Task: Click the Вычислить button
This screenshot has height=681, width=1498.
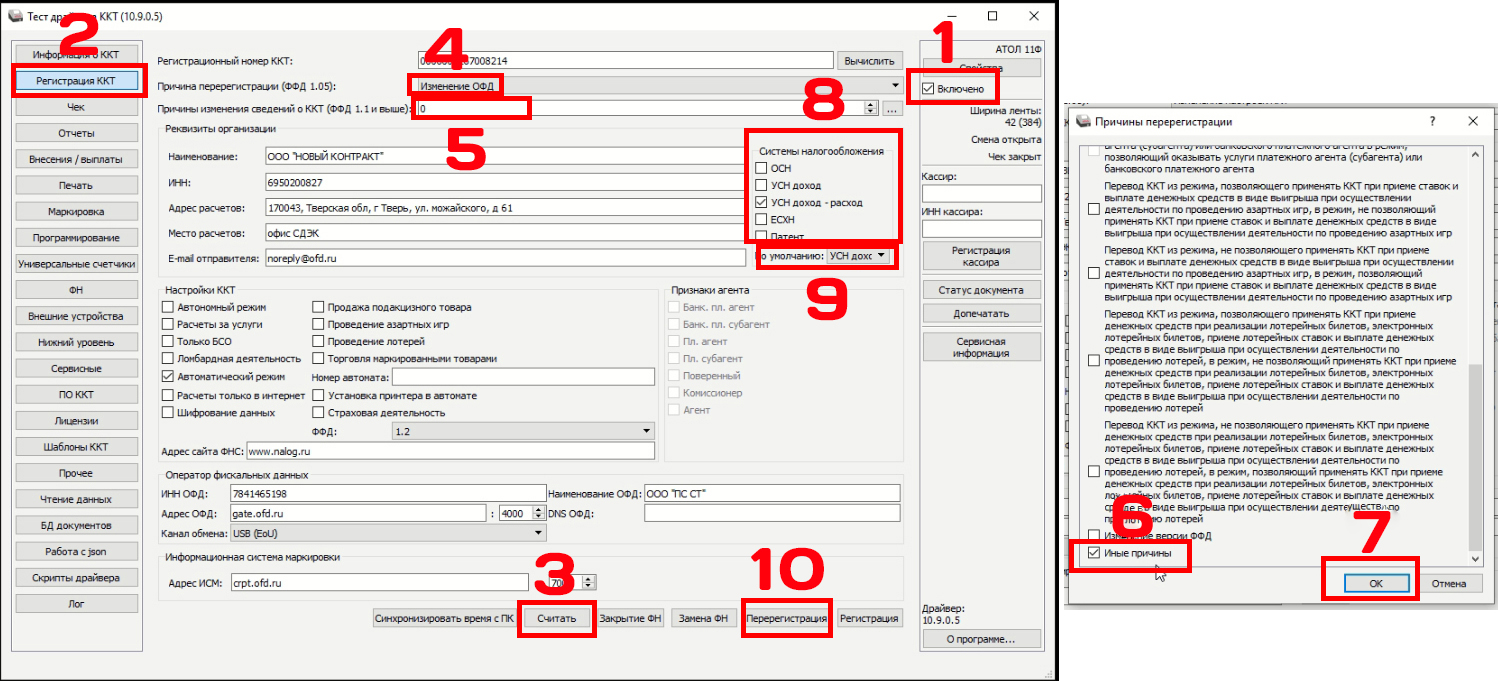Action: (x=869, y=61)
